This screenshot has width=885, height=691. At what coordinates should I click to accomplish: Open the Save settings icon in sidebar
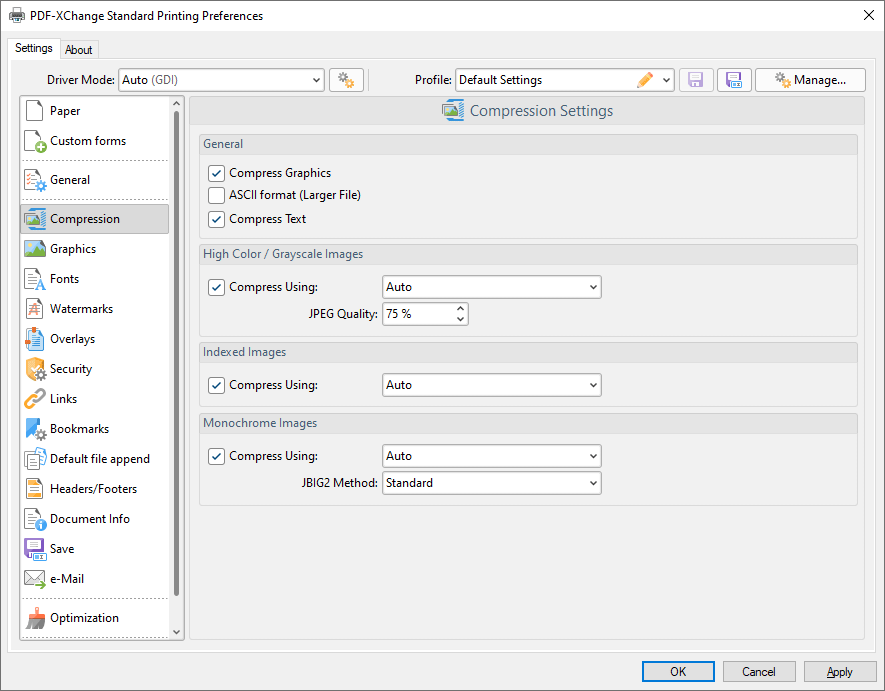(35, 549)
